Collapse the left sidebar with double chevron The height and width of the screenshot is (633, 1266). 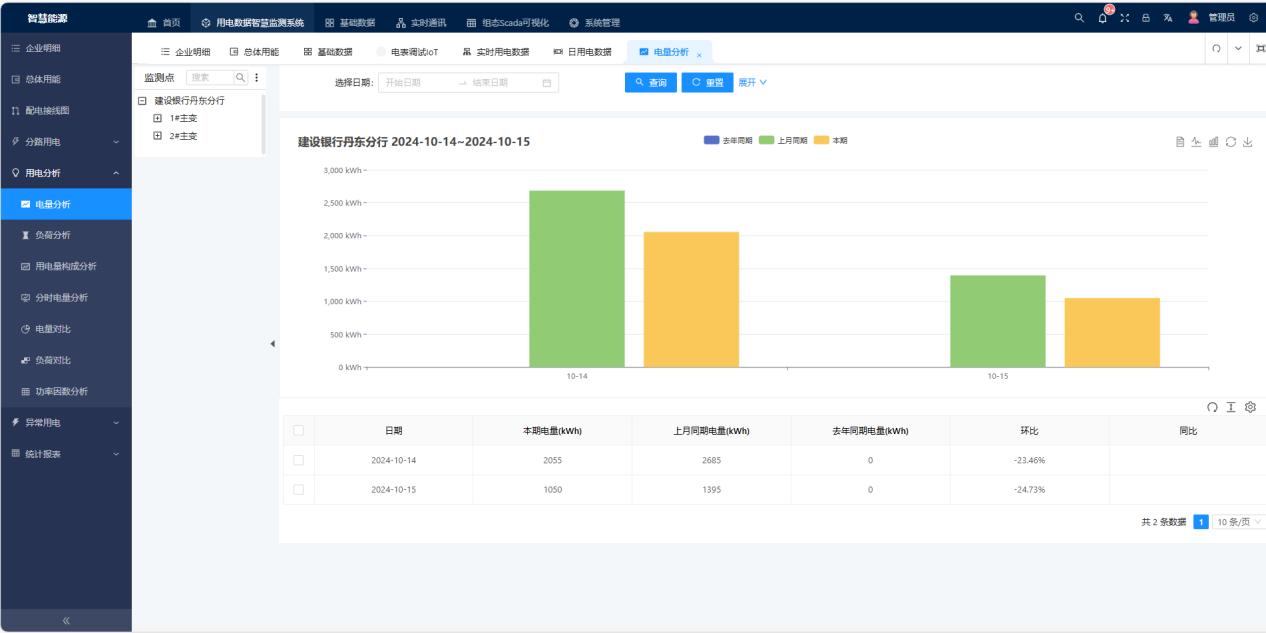coord(66,621)
